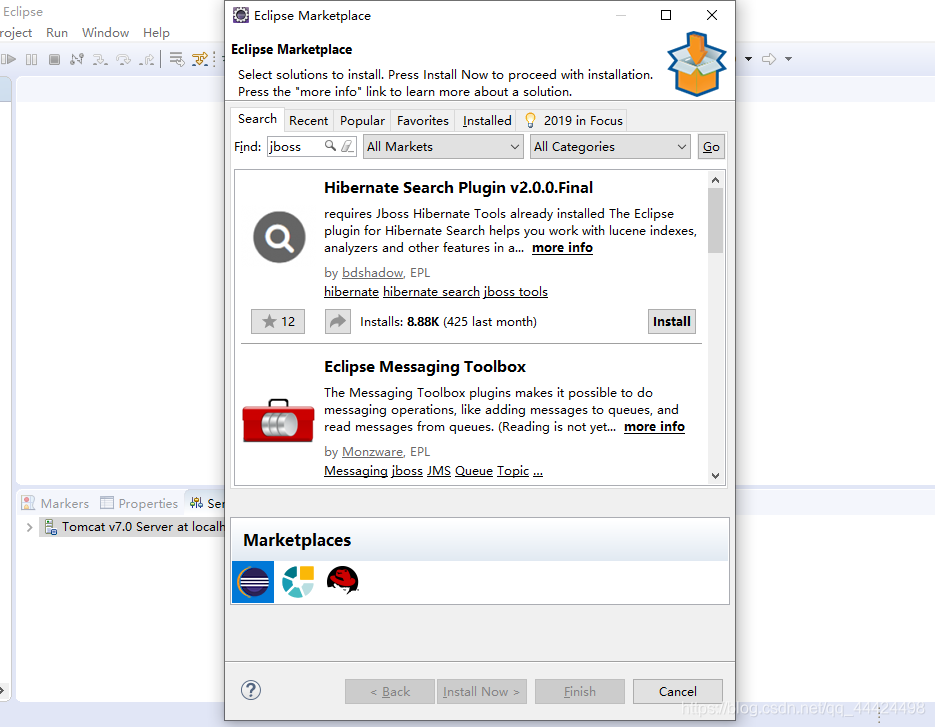Screen dimensions: 935x727
Task: Click the Disconnect icon in Eclipse toolbar
Action: point(77,59)
